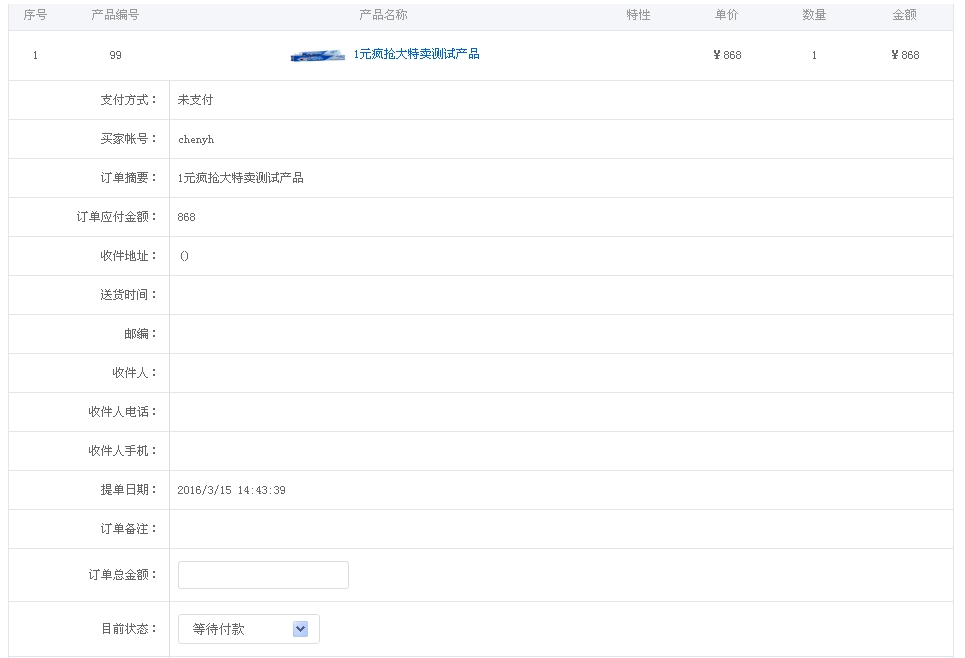
Task: Click the 单价 column header
Action: [x=727, y=15]
